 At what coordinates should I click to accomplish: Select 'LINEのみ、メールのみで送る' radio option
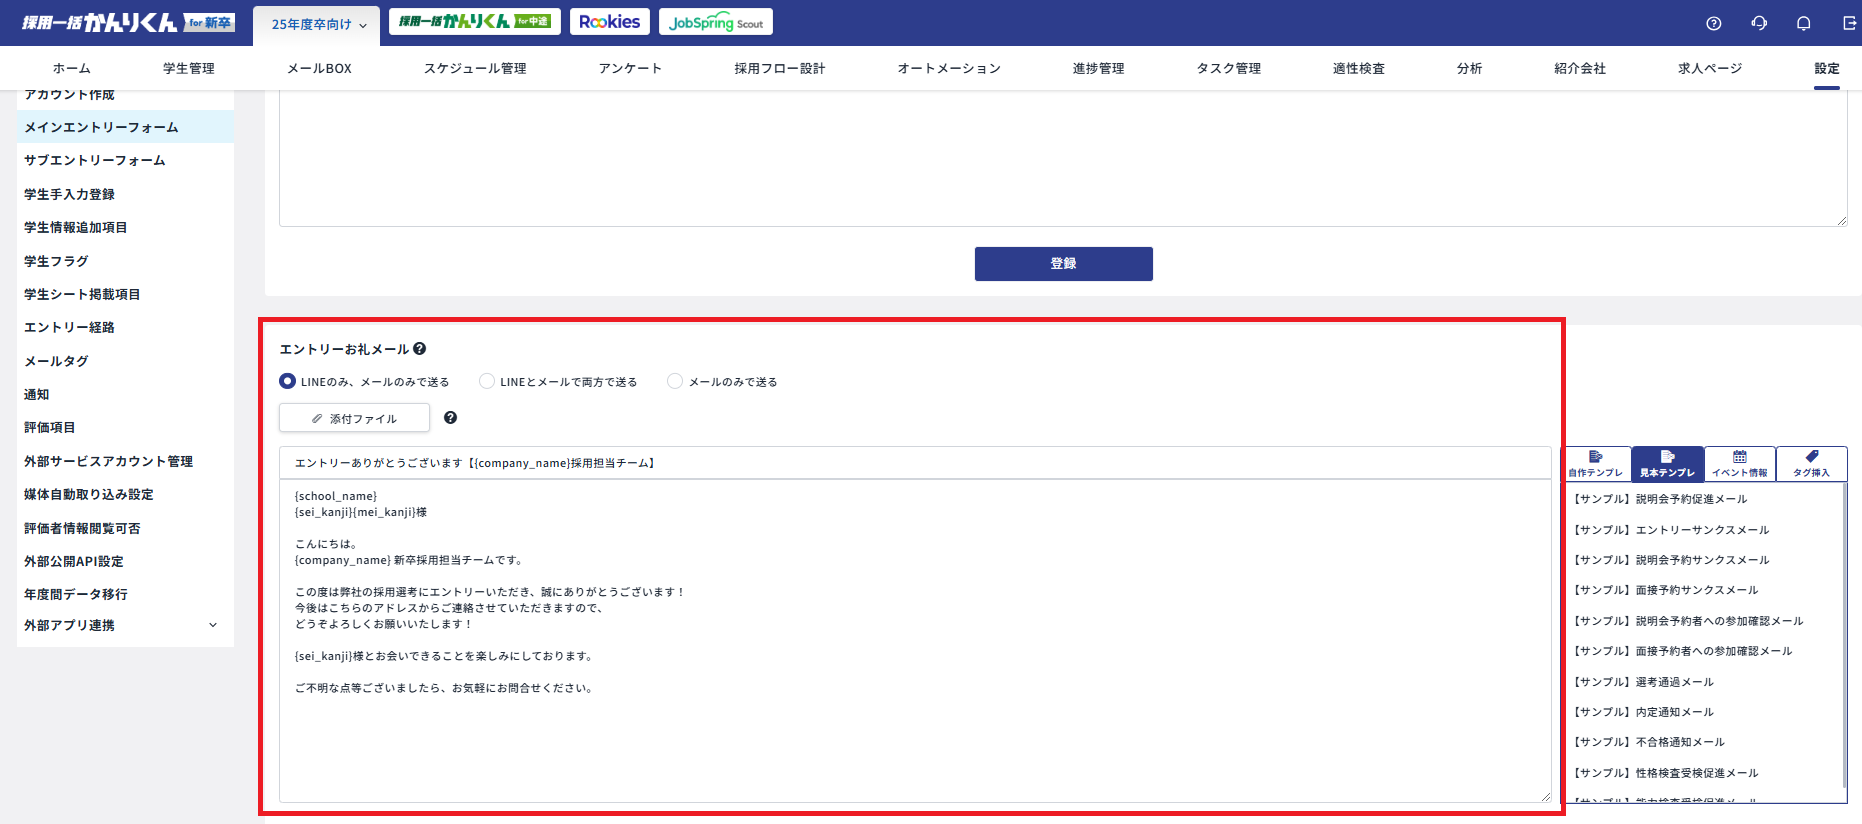pos(288,381)
